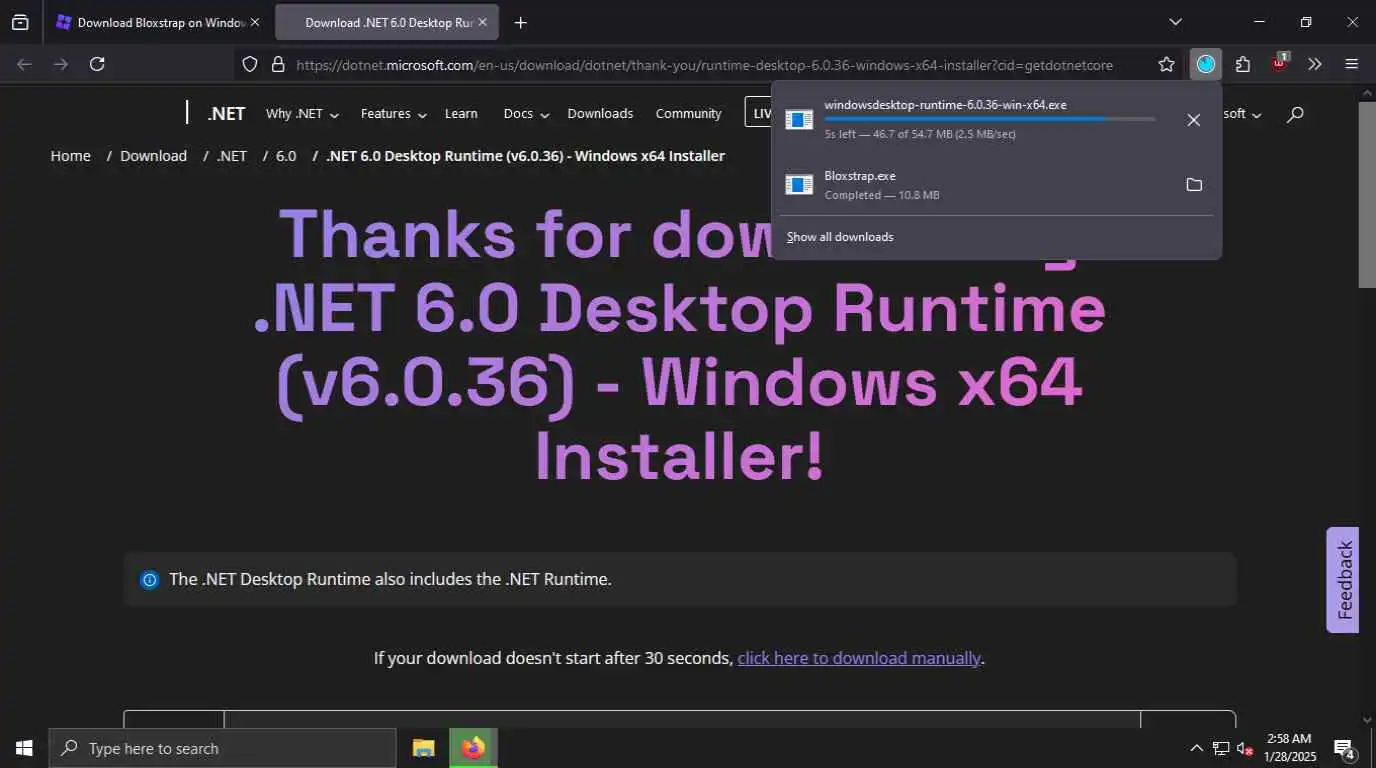The height and width of the screenshot is (768, 1376).
Task: Bookmark this page with star icon
Action: tap(1166, 64)
